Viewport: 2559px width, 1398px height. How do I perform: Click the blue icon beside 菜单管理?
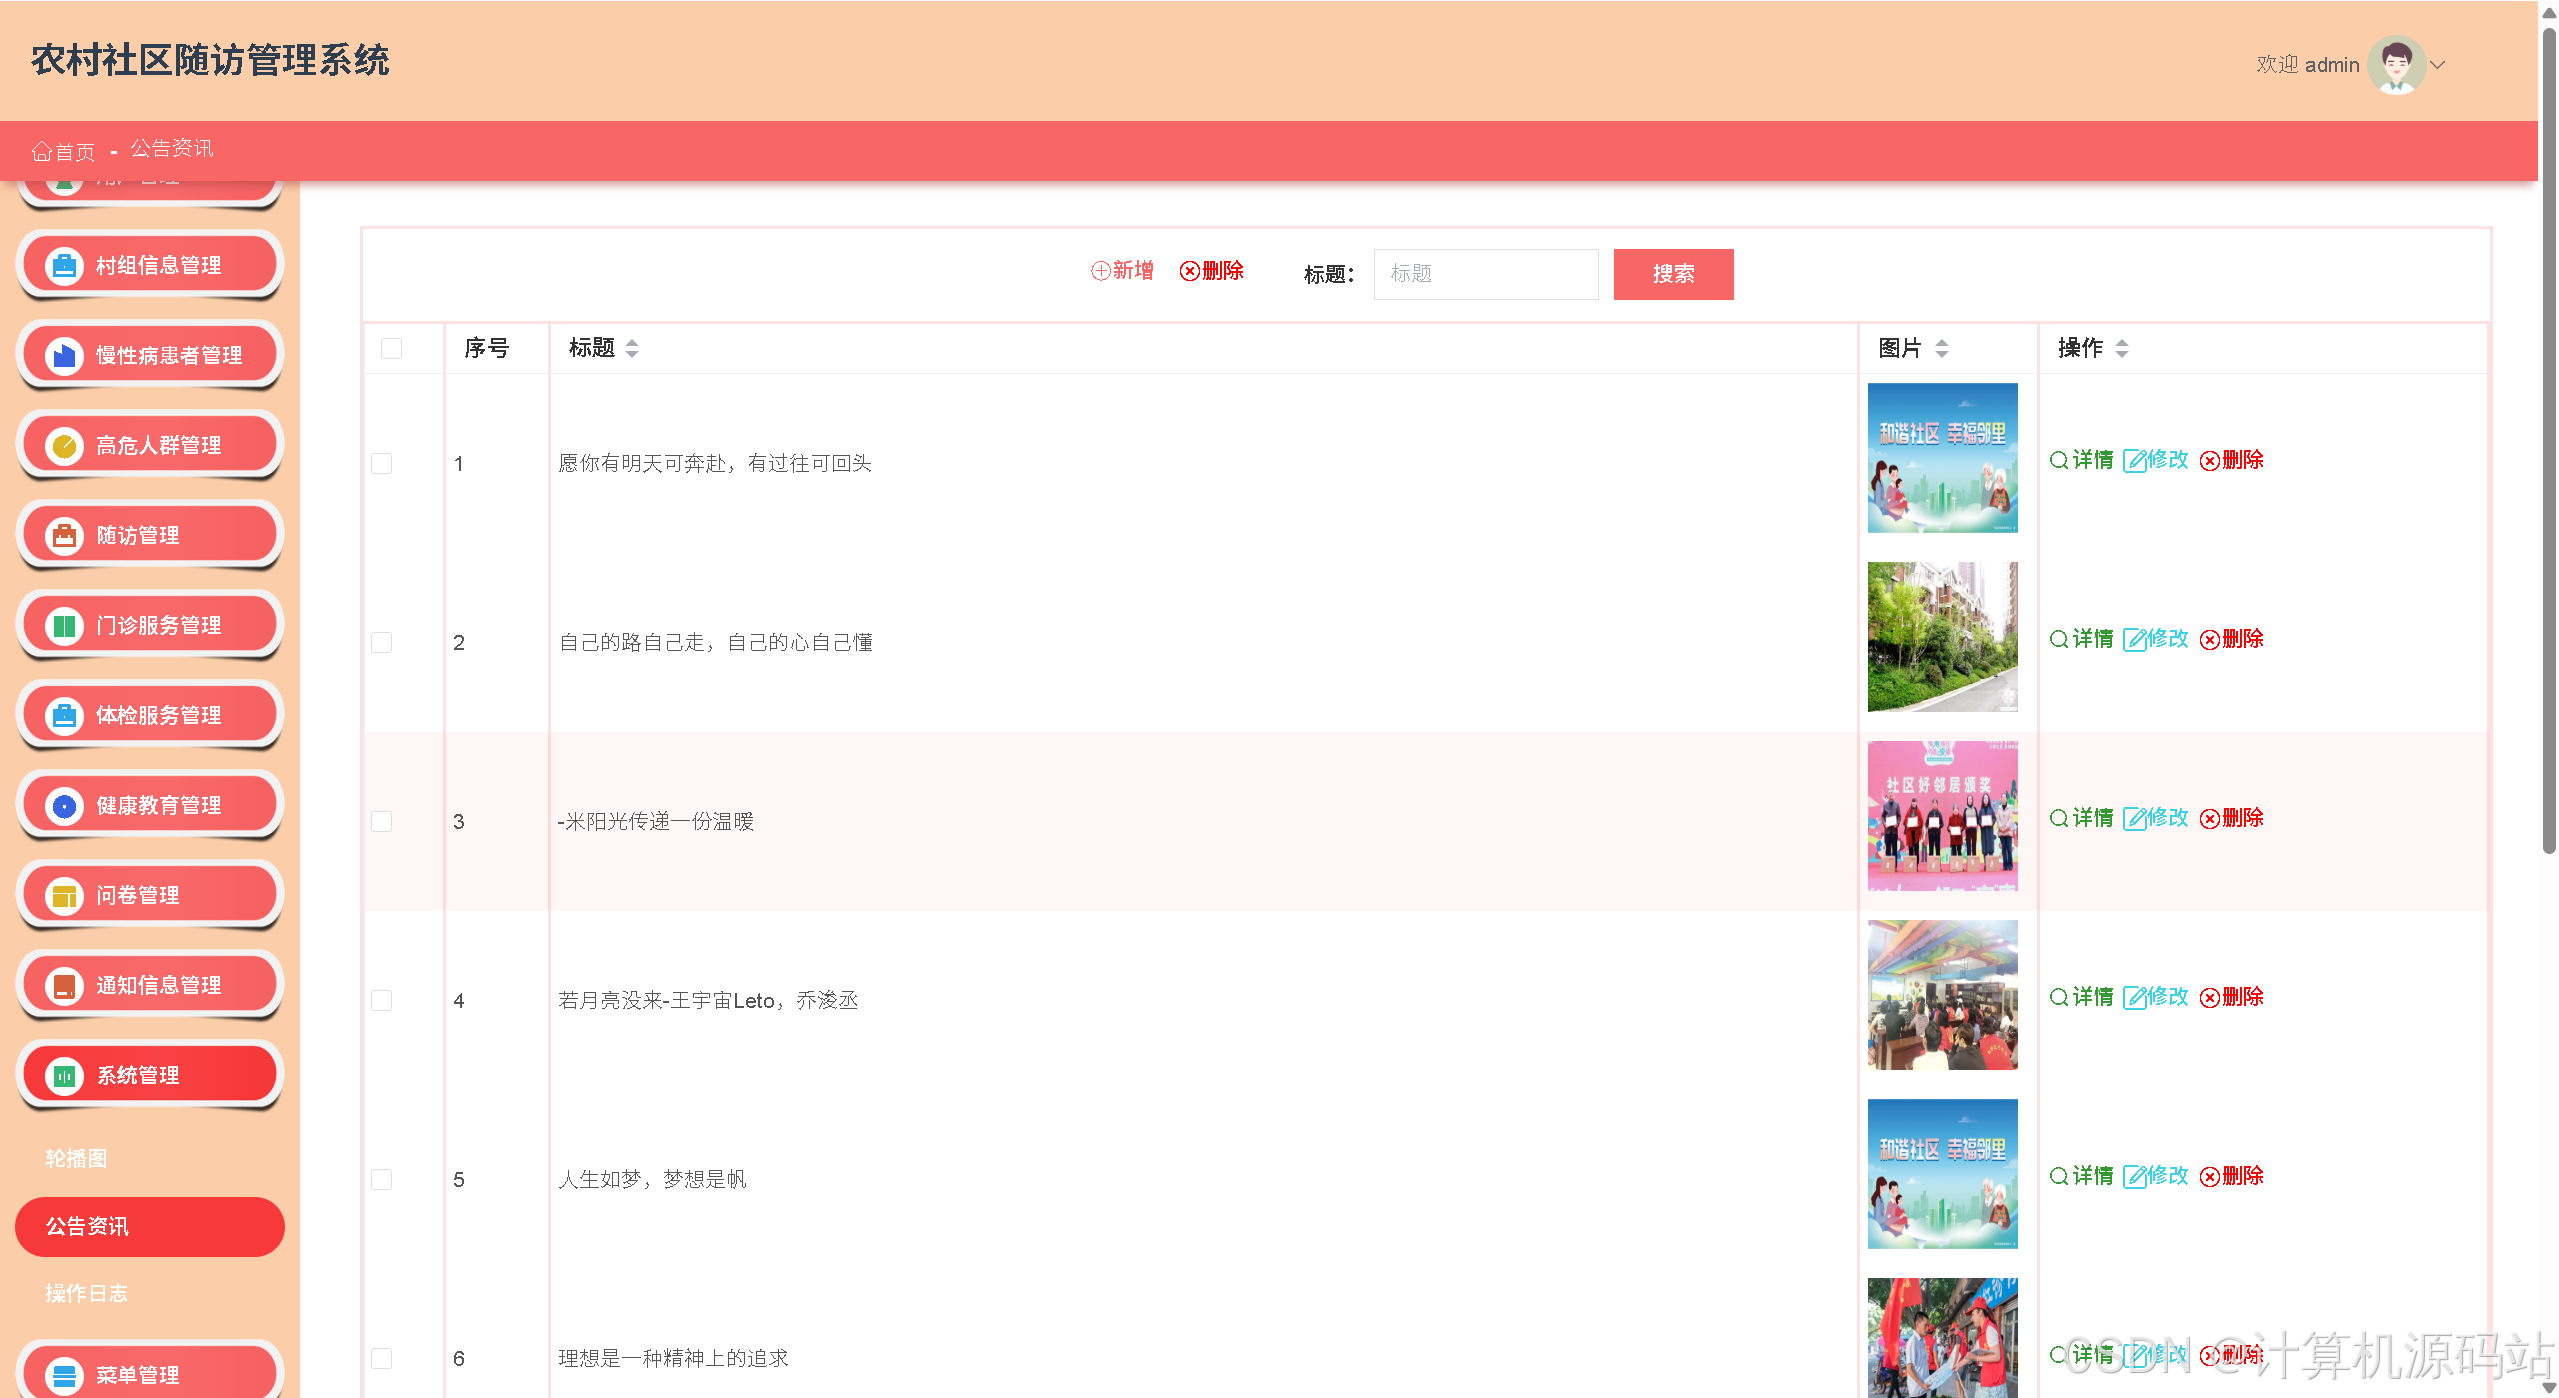coord(64,1376)
